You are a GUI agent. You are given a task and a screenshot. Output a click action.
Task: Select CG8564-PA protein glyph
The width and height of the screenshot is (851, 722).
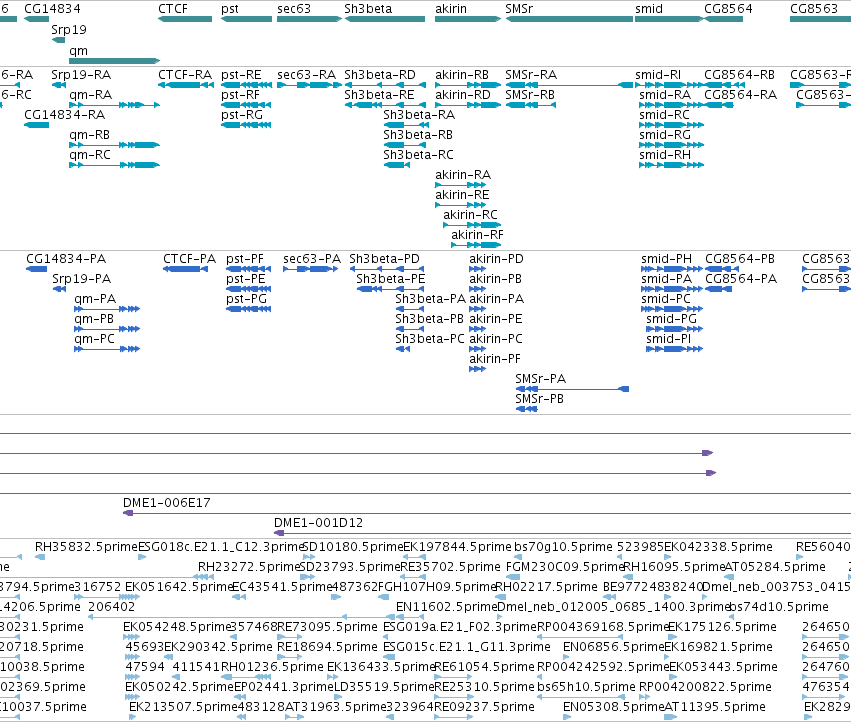click(x=719, y=289)
